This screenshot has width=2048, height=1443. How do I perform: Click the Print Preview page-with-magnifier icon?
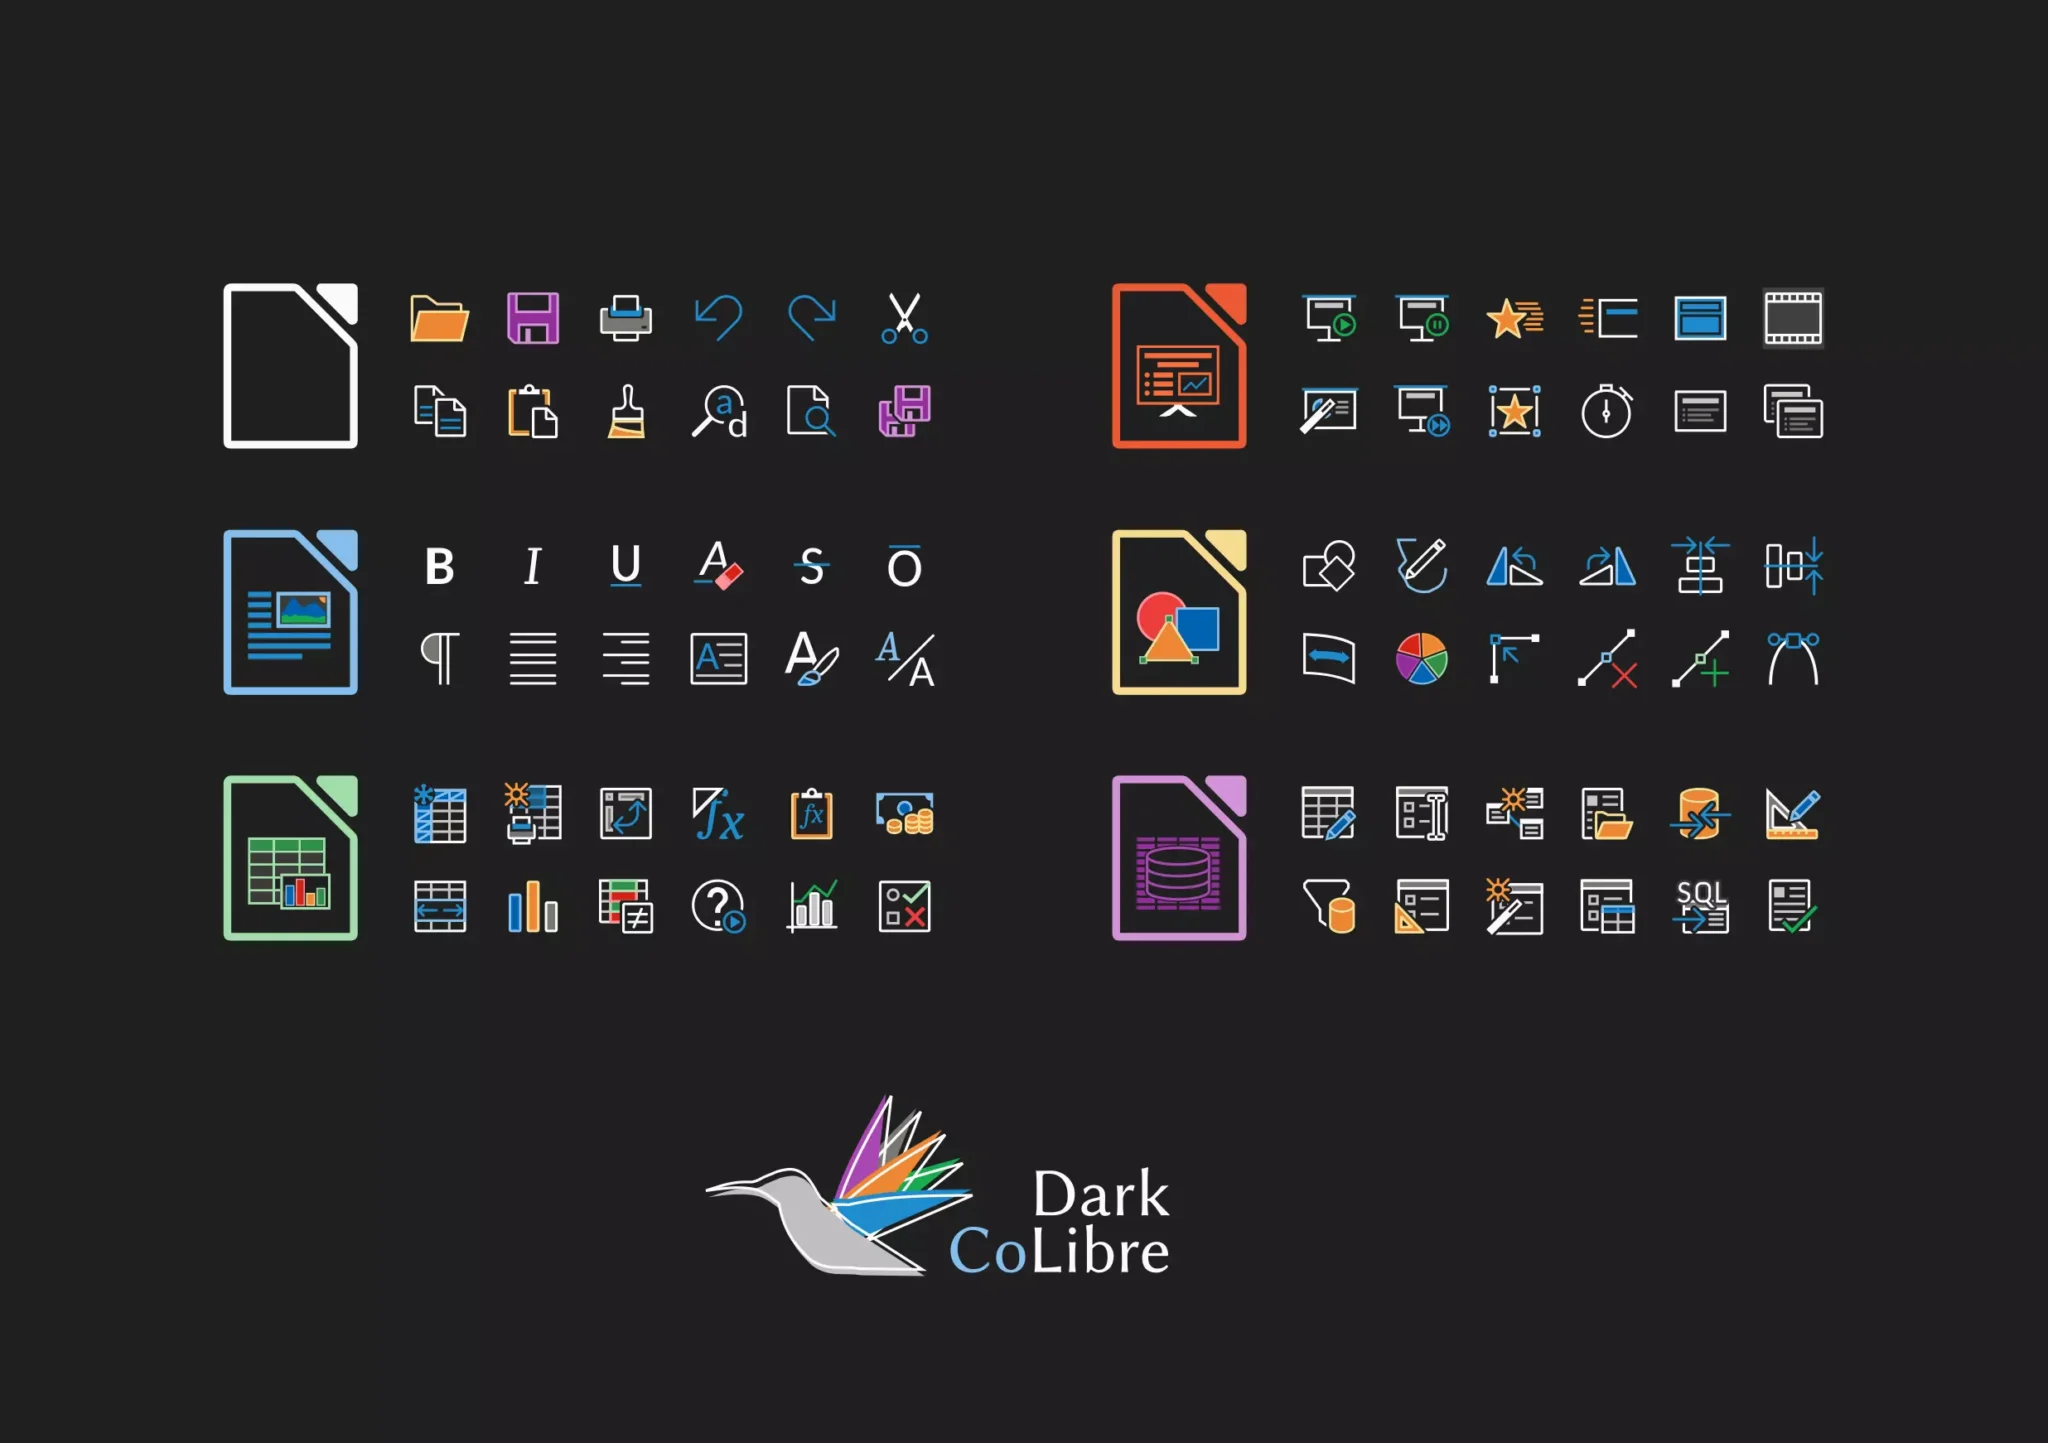click(x=812, y=411)
